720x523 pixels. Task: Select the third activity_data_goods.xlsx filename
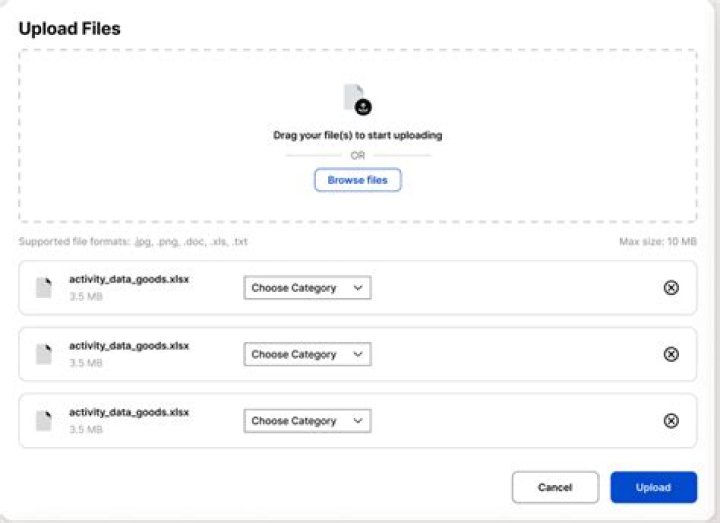click(x=129, y=412)
